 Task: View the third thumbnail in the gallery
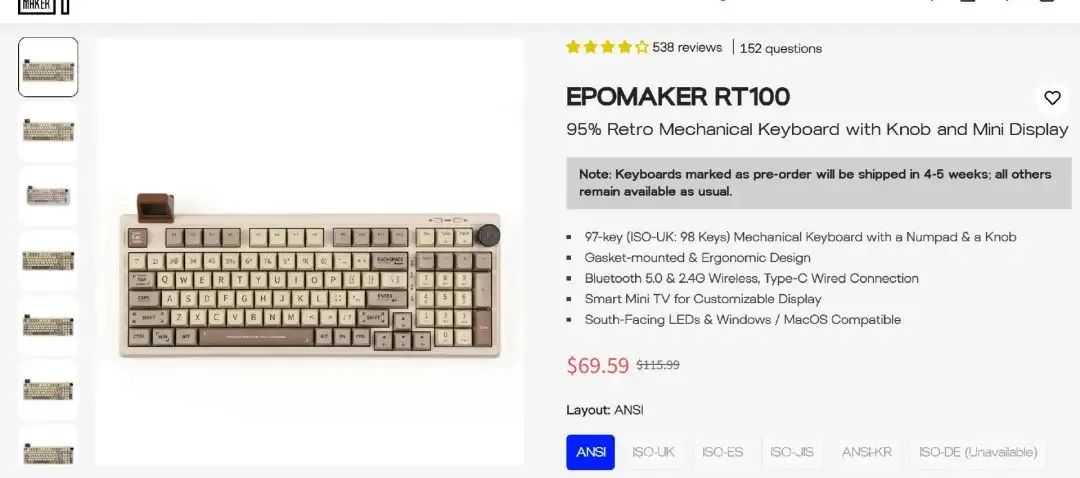coord(48,196)
